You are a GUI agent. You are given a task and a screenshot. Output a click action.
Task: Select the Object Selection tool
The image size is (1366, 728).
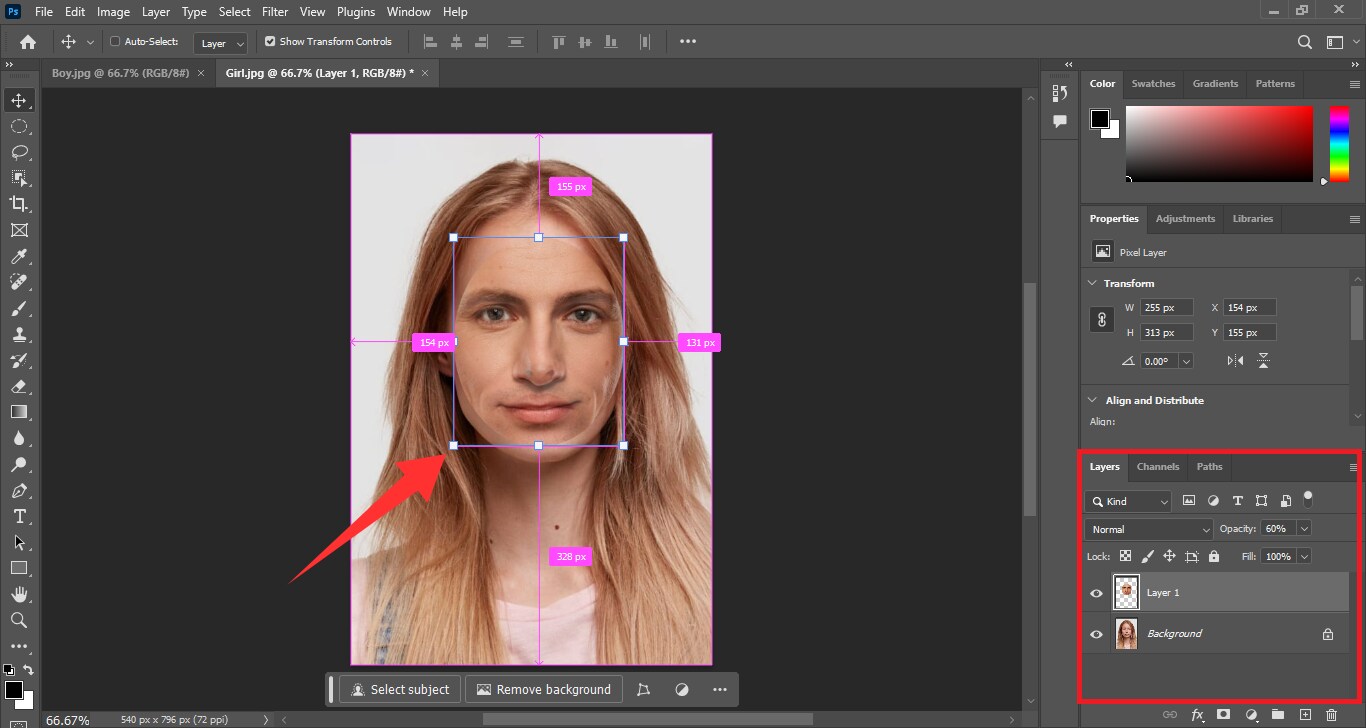19,178
